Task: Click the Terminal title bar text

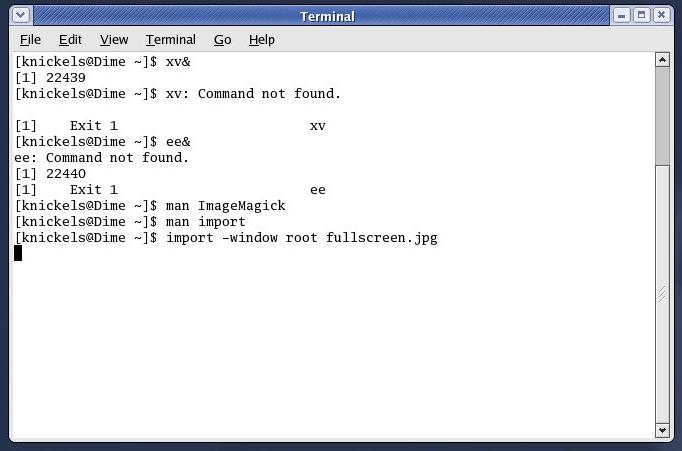Action: click(x=328, y=17)
